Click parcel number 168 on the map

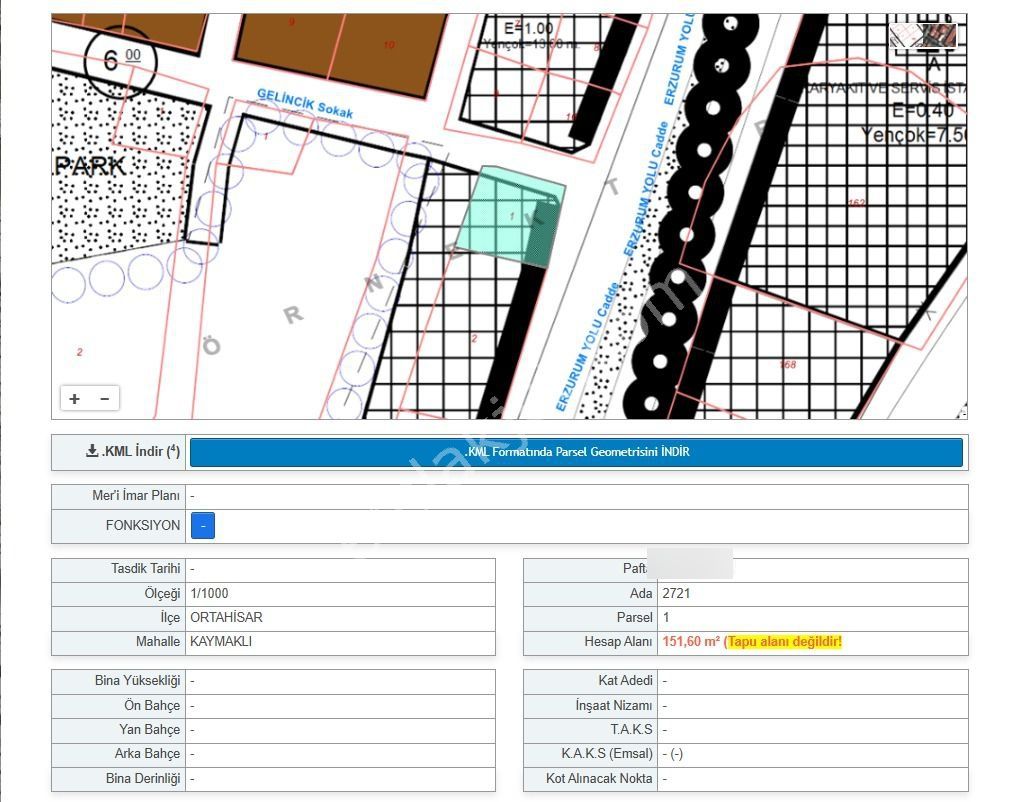788,364
